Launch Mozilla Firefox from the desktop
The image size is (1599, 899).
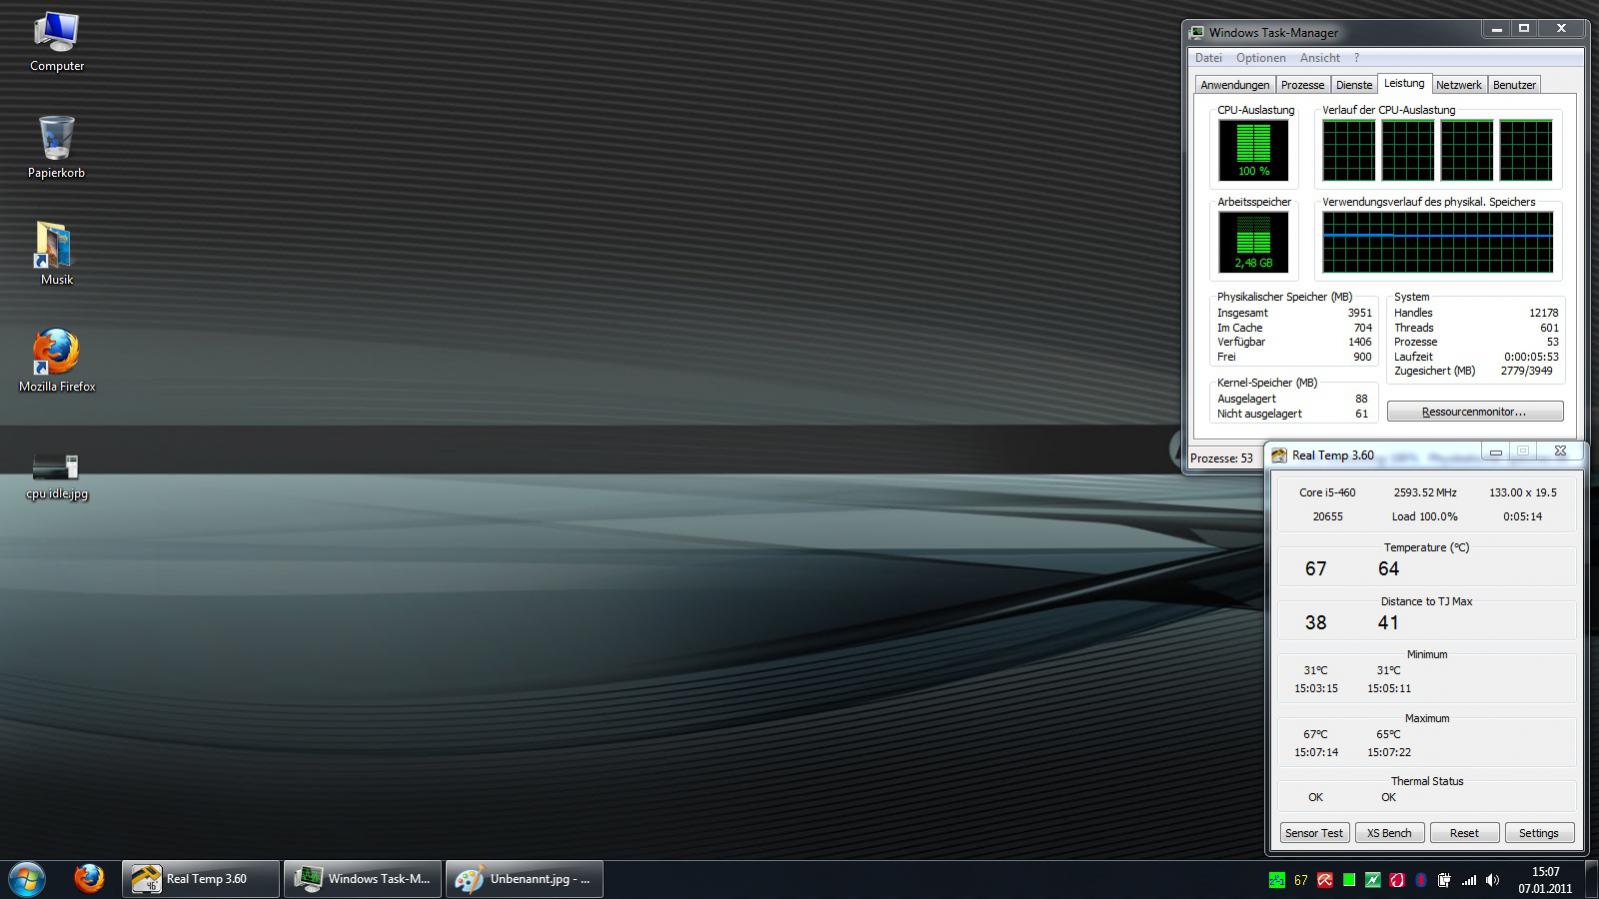coord(57,361)
